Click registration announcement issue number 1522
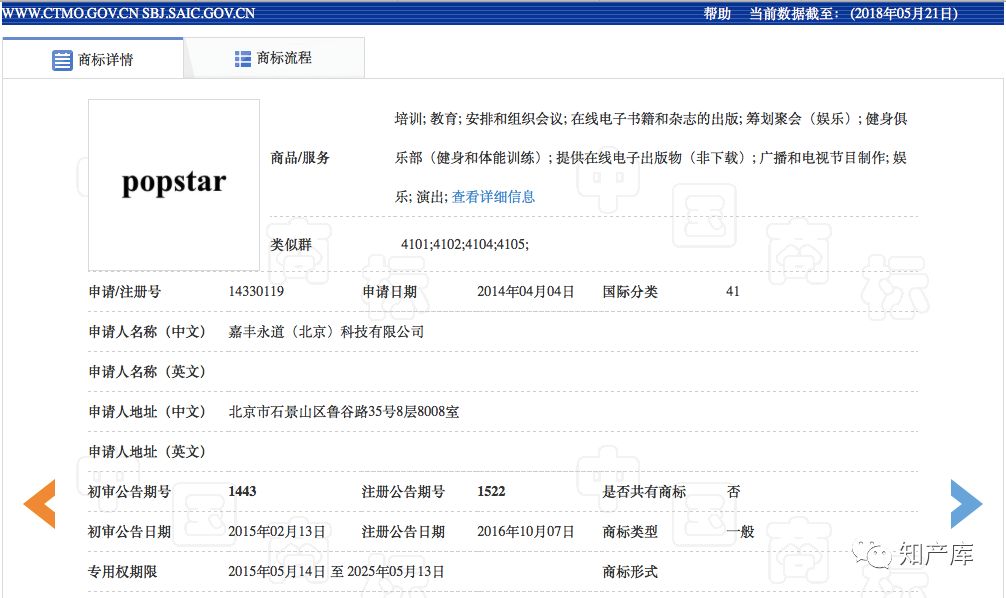Image resolution: width=1006 pixels, height=598 pixels. (x=491, y=492)
